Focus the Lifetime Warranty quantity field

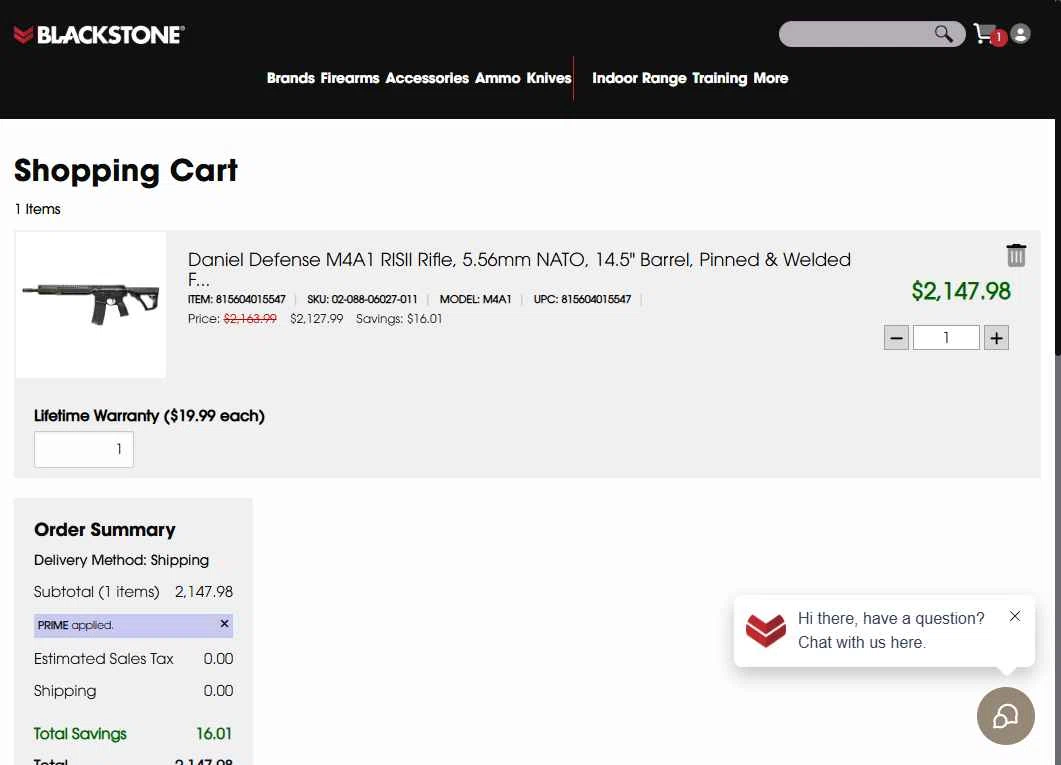(x=84, y=449)
